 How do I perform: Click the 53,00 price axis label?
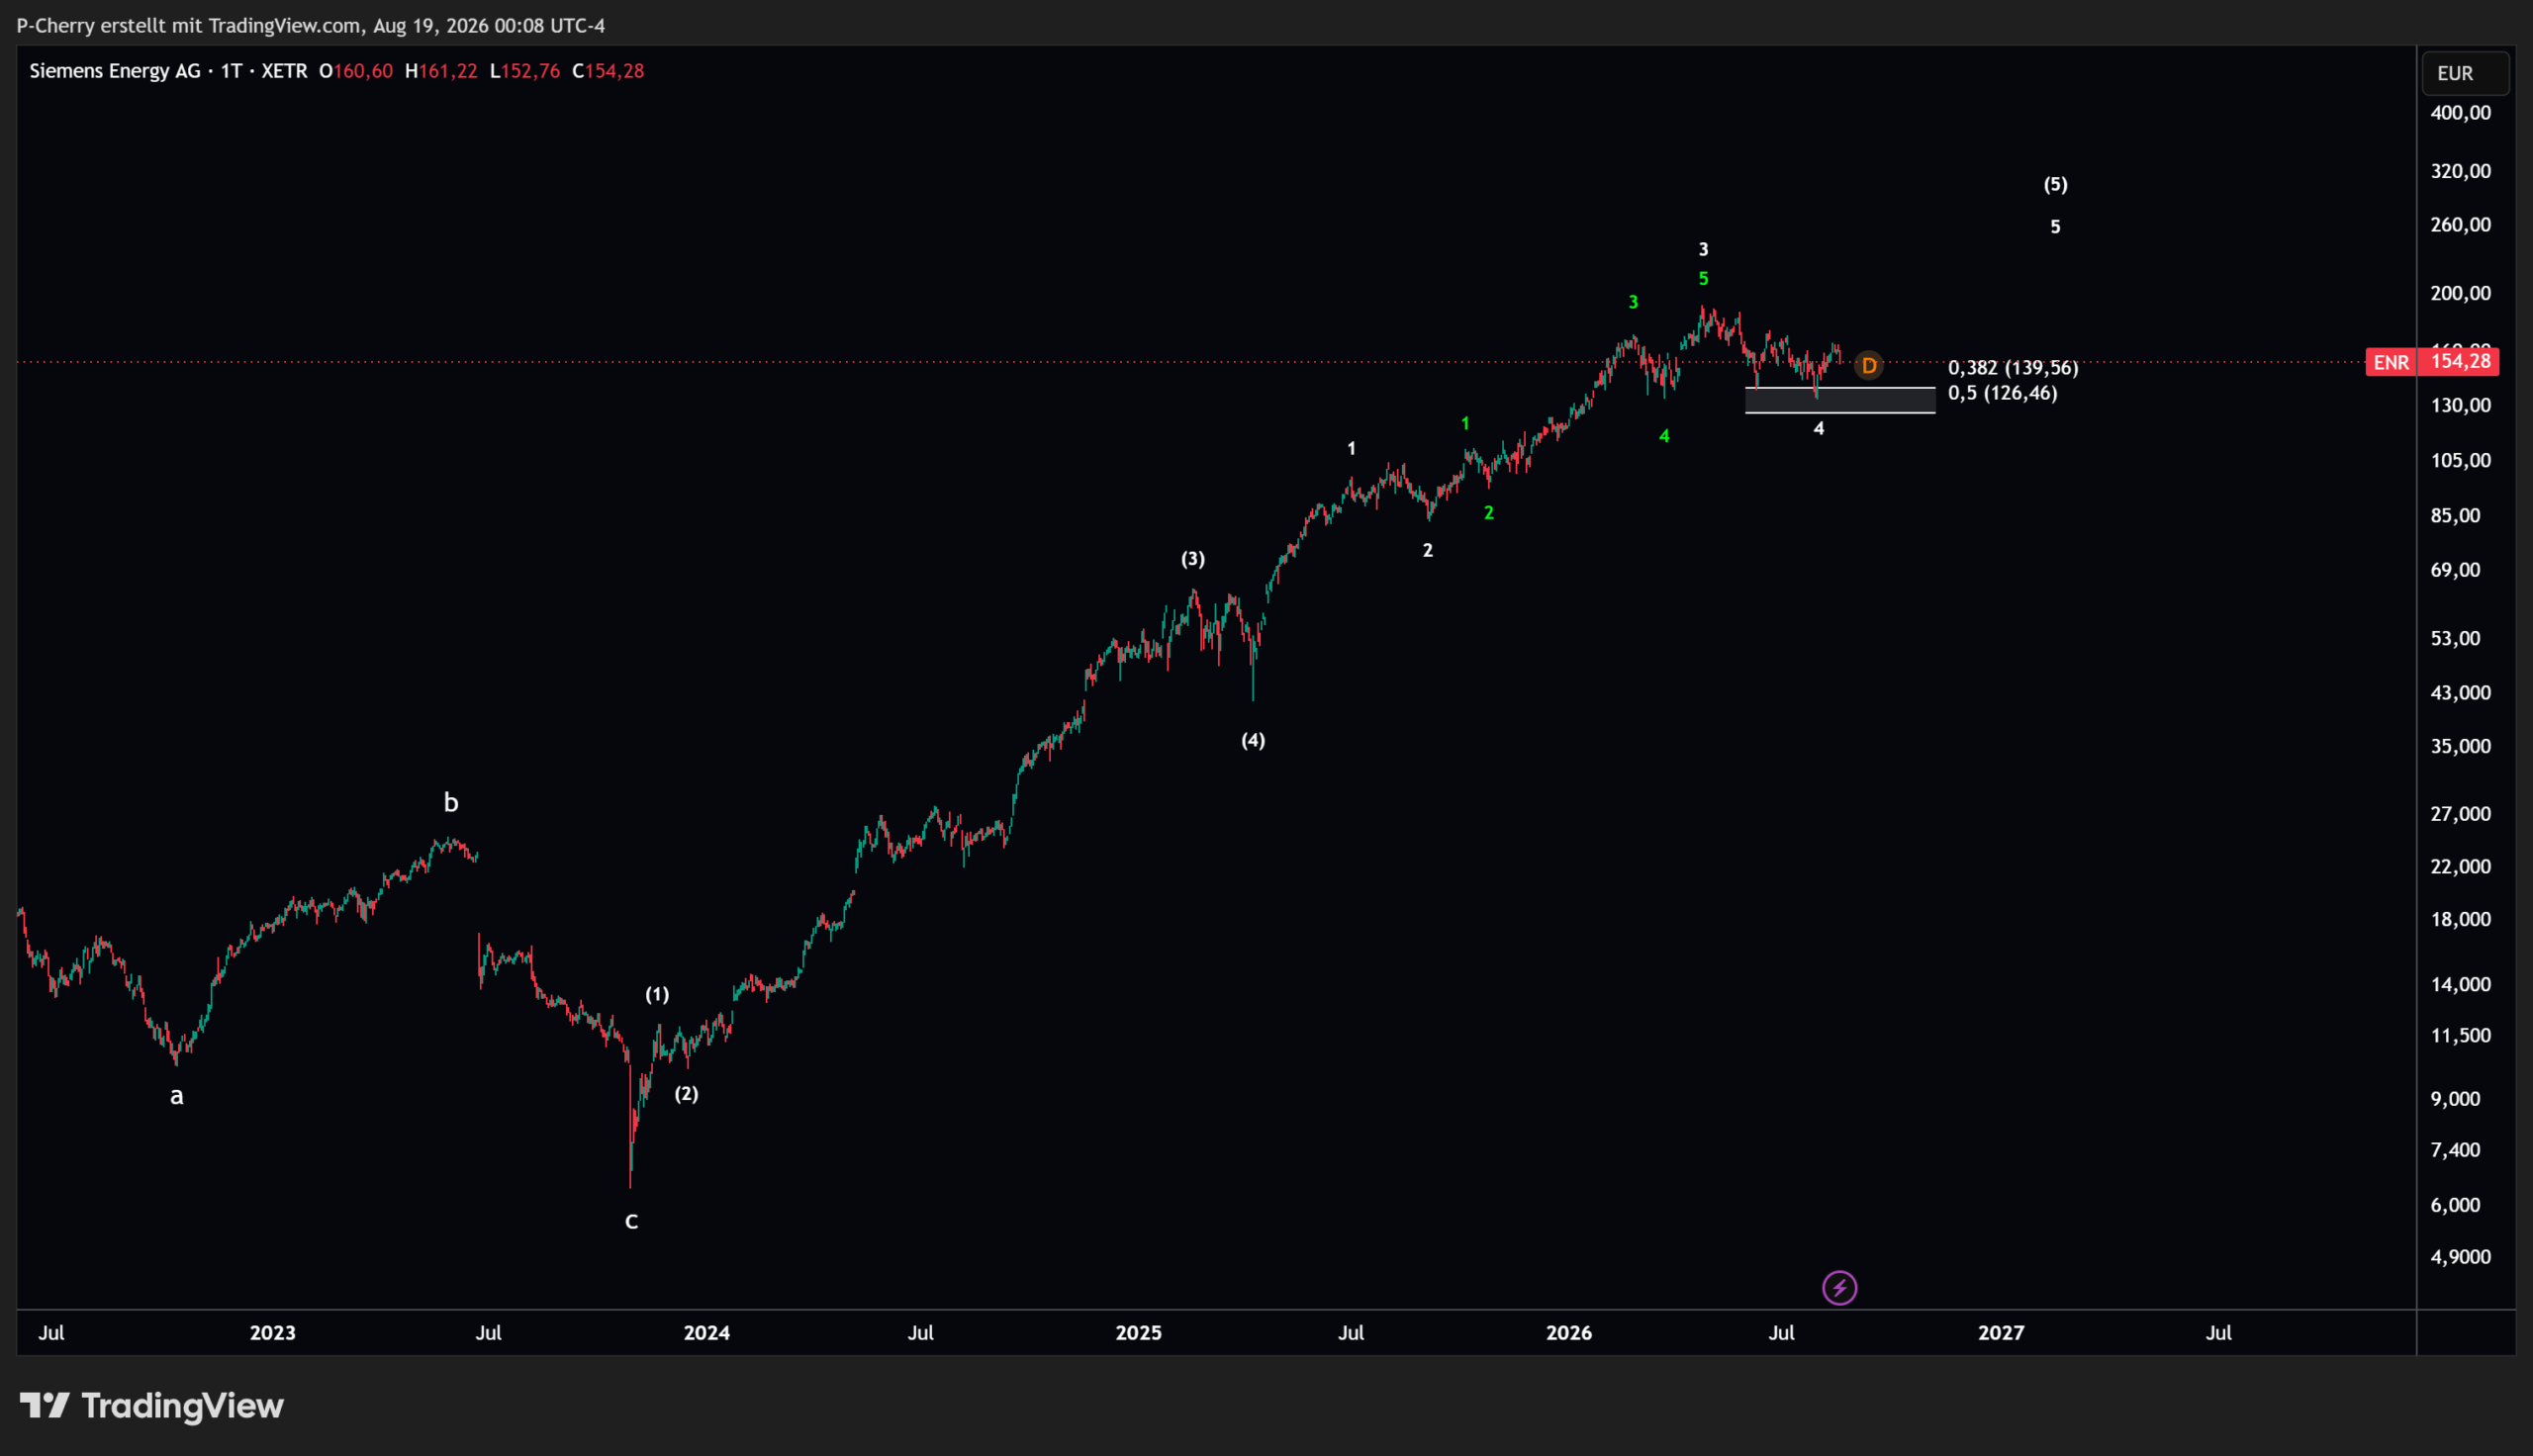tap(2456, 638)
